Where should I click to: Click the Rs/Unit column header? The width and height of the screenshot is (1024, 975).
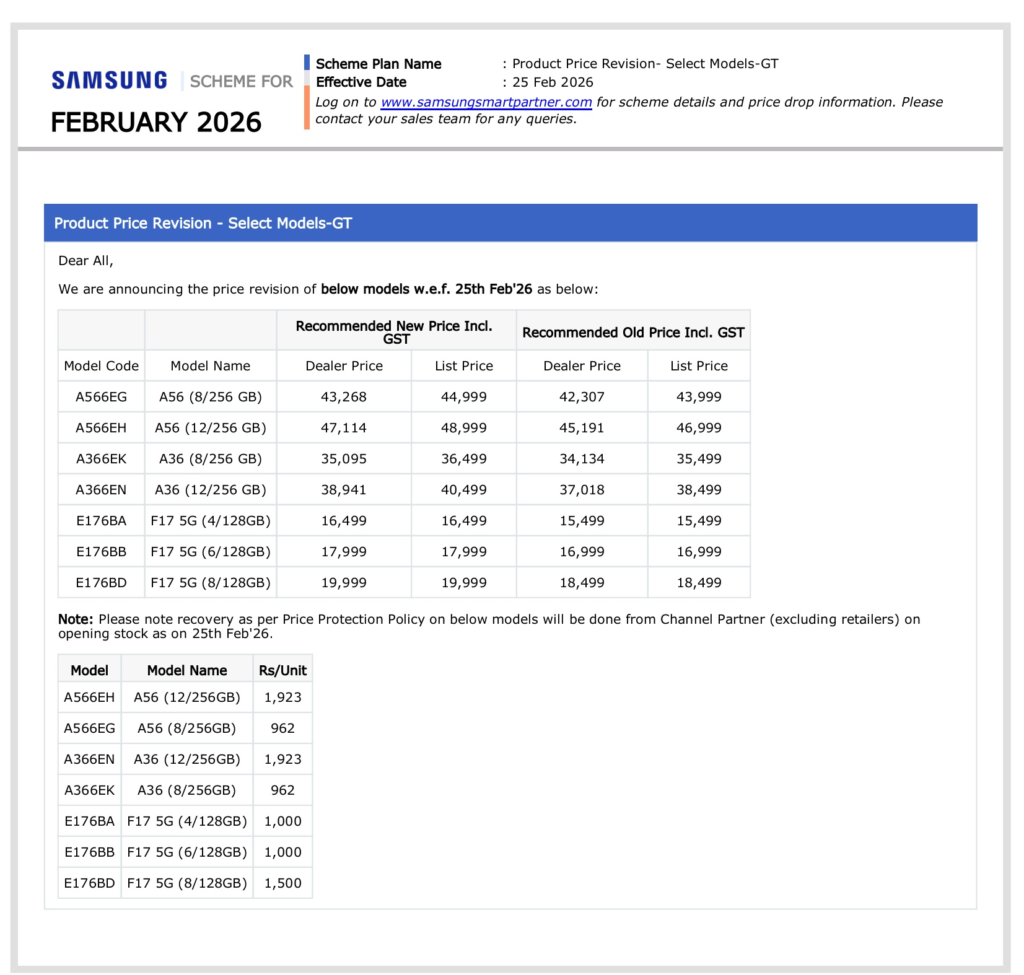point(282,669)
